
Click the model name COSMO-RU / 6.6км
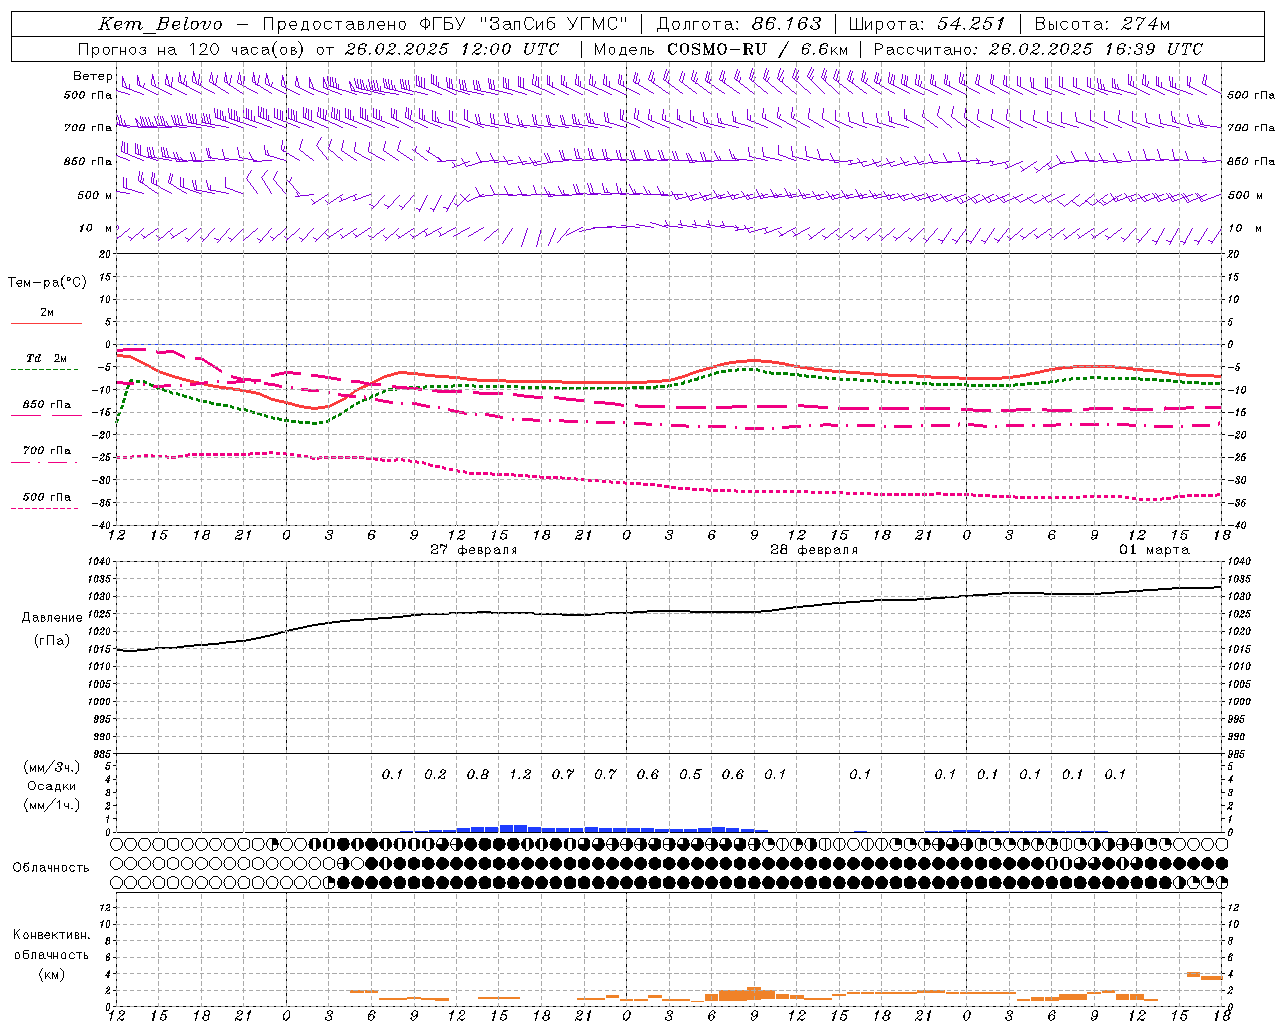click(x=758, y=49)
